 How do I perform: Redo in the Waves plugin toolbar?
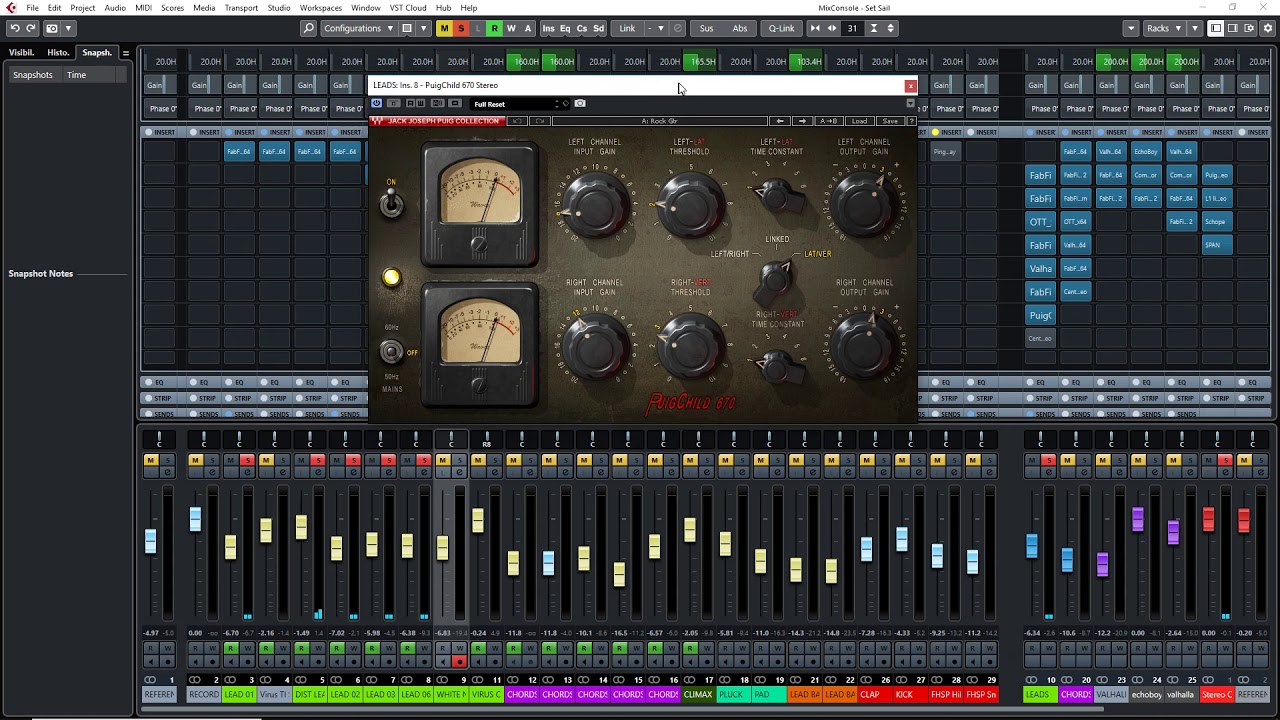(x=540, y=121)
